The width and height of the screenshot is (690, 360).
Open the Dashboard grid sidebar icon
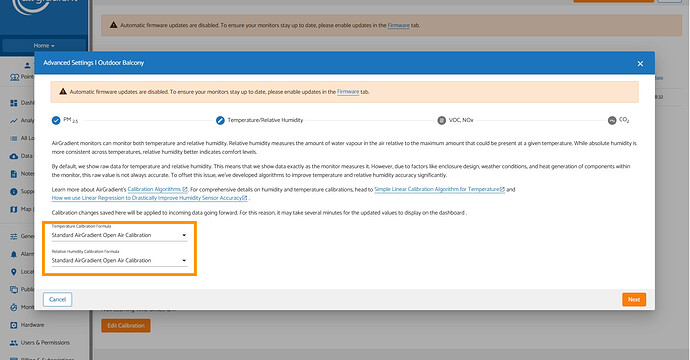click(x=14, y=103)
